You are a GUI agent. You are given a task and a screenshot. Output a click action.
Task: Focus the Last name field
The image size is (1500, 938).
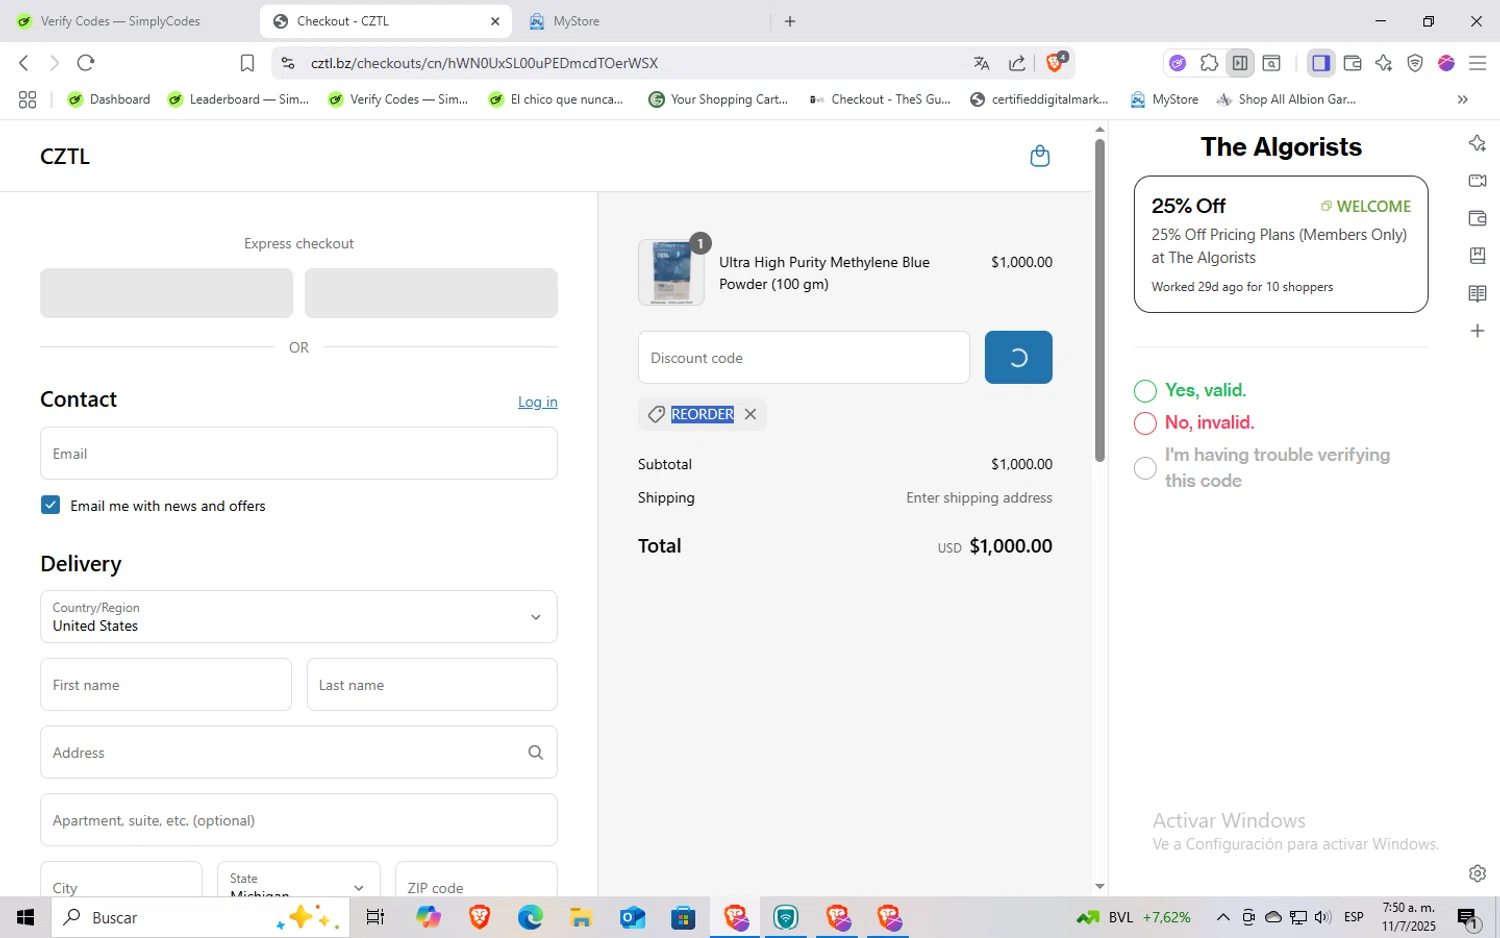coord(432,684)
